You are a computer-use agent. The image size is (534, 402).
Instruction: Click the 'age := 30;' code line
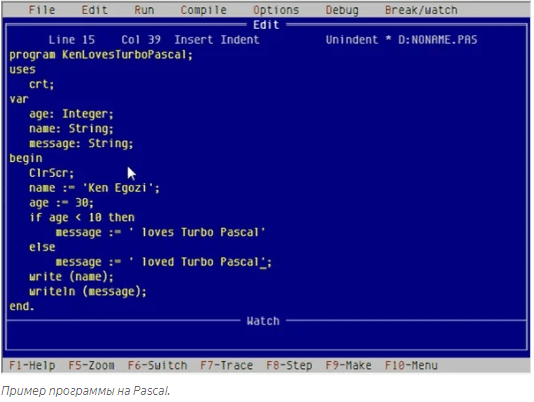61,203
